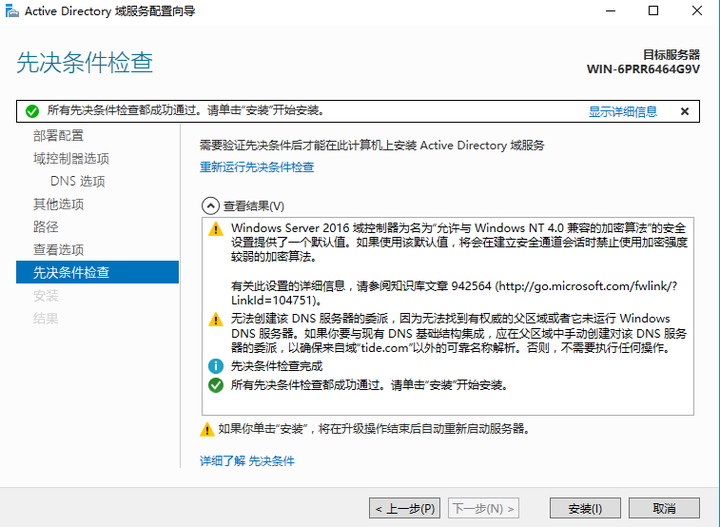720x527 pixels.
Task: Click the DNS delegation warning message text
Action: (x=459, y=333)
